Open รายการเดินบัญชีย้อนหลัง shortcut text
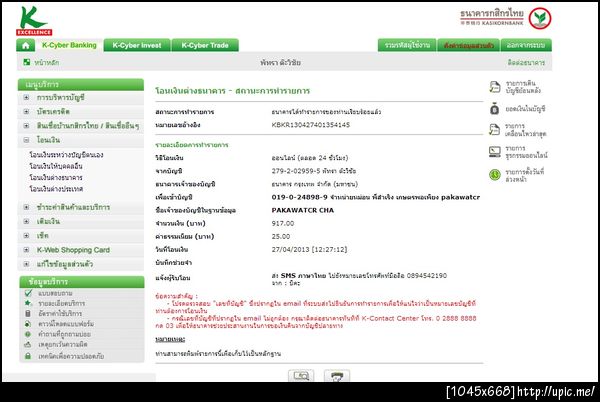The height and width of the screenshot is (402, 600). click(523, 87)
